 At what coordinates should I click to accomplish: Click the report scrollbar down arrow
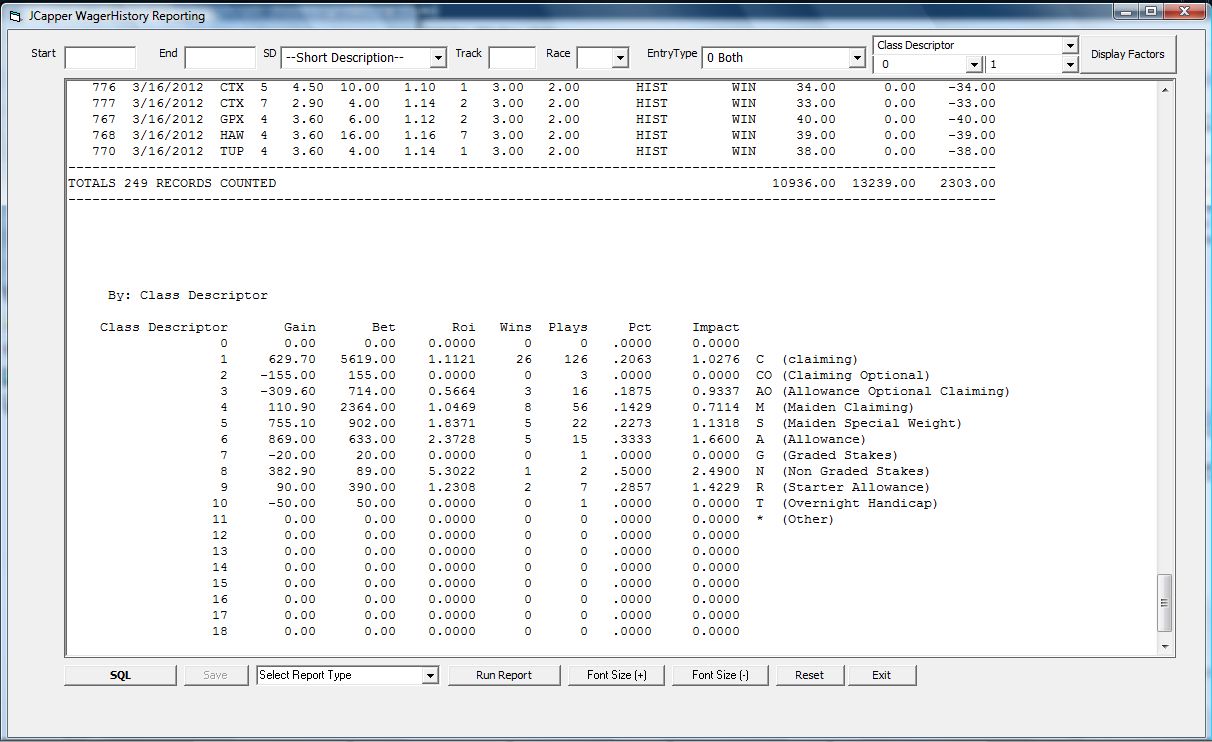click(1164, 647)
